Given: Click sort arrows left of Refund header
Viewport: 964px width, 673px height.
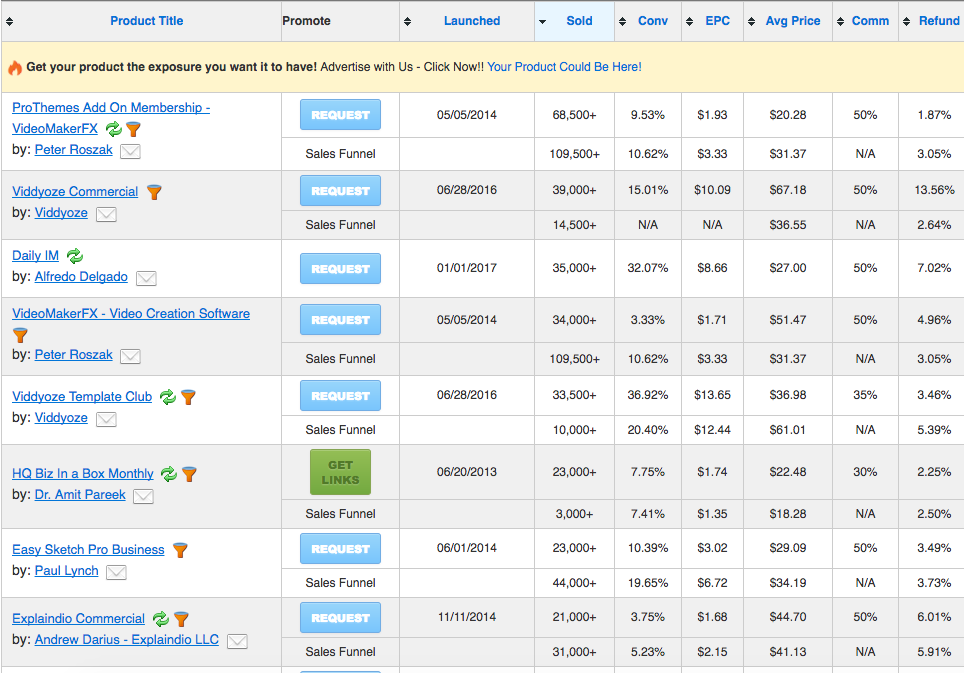Looking at the screenshot, I should pos(906,22).
